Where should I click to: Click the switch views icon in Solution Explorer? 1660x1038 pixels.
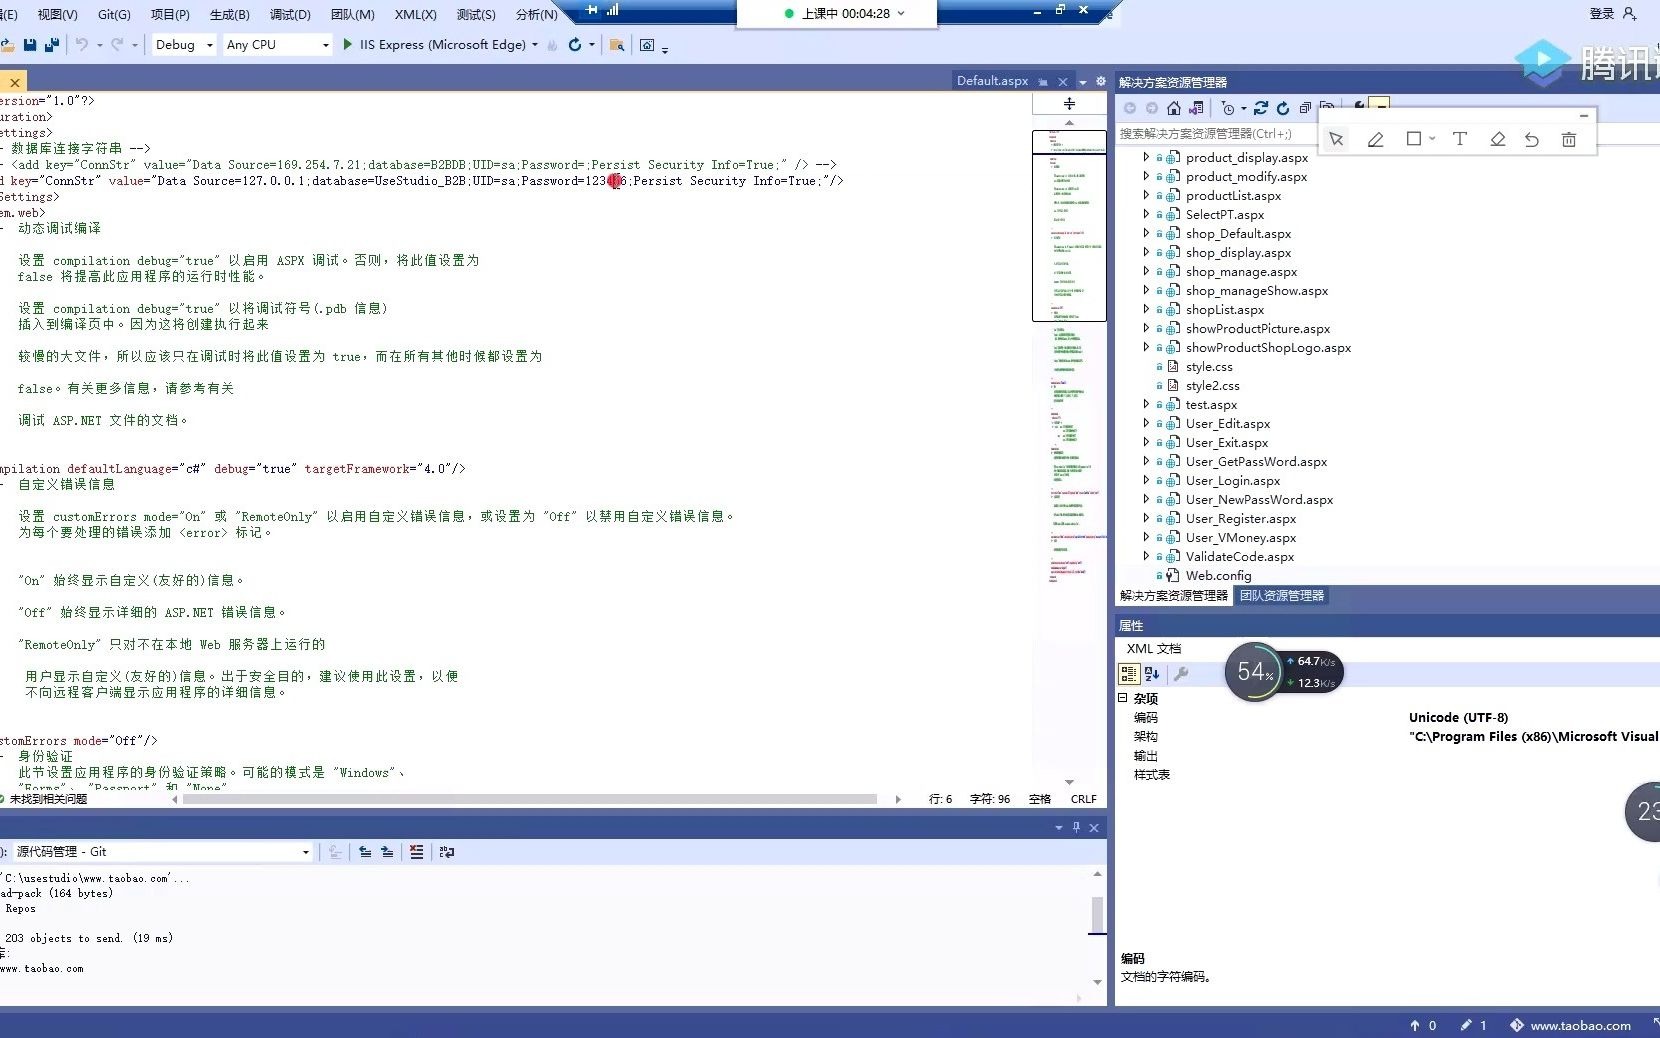coord(1196,108)
